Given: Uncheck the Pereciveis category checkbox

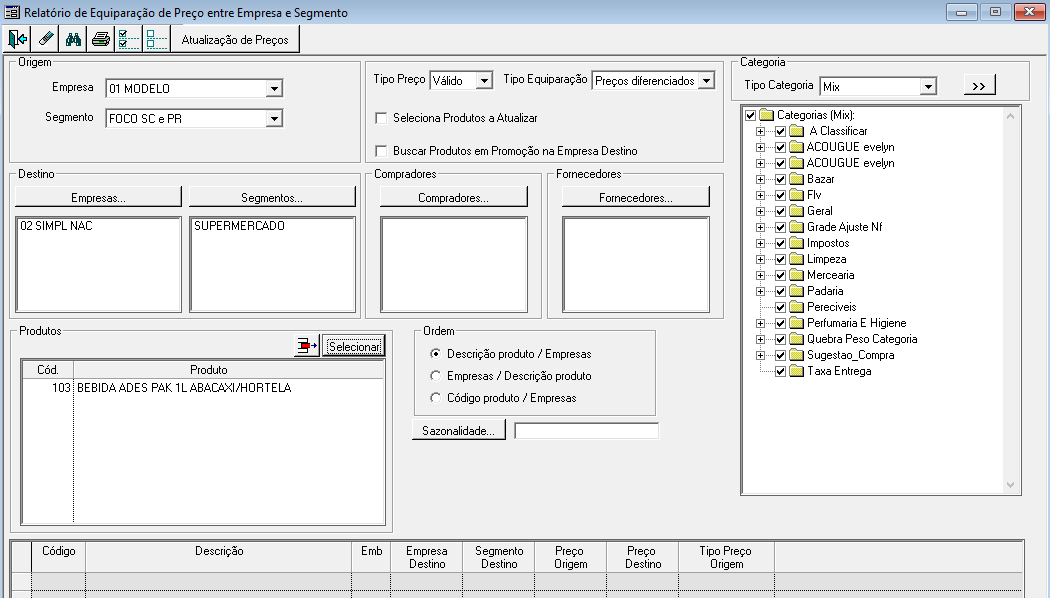Looking at the screenshot, I should click(780, 307).
